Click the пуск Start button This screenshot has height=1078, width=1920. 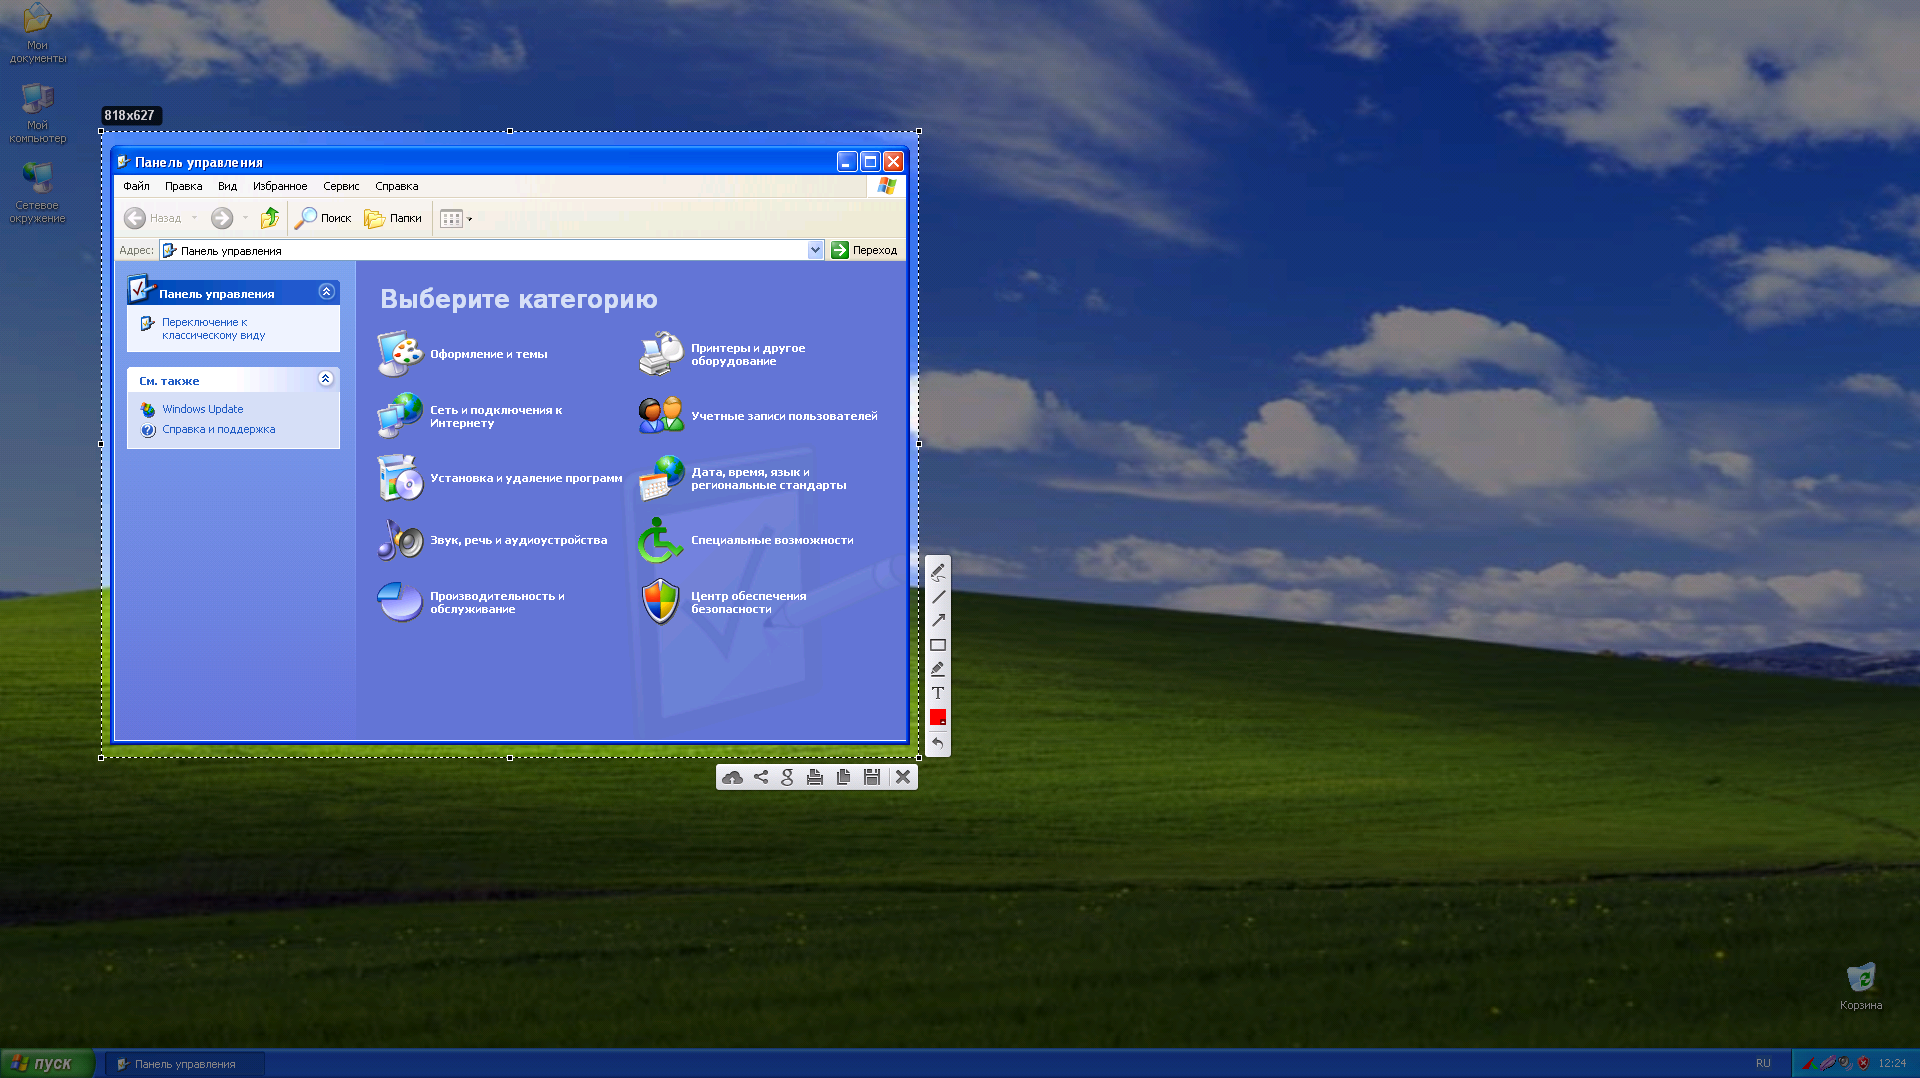pos(47,1063)
